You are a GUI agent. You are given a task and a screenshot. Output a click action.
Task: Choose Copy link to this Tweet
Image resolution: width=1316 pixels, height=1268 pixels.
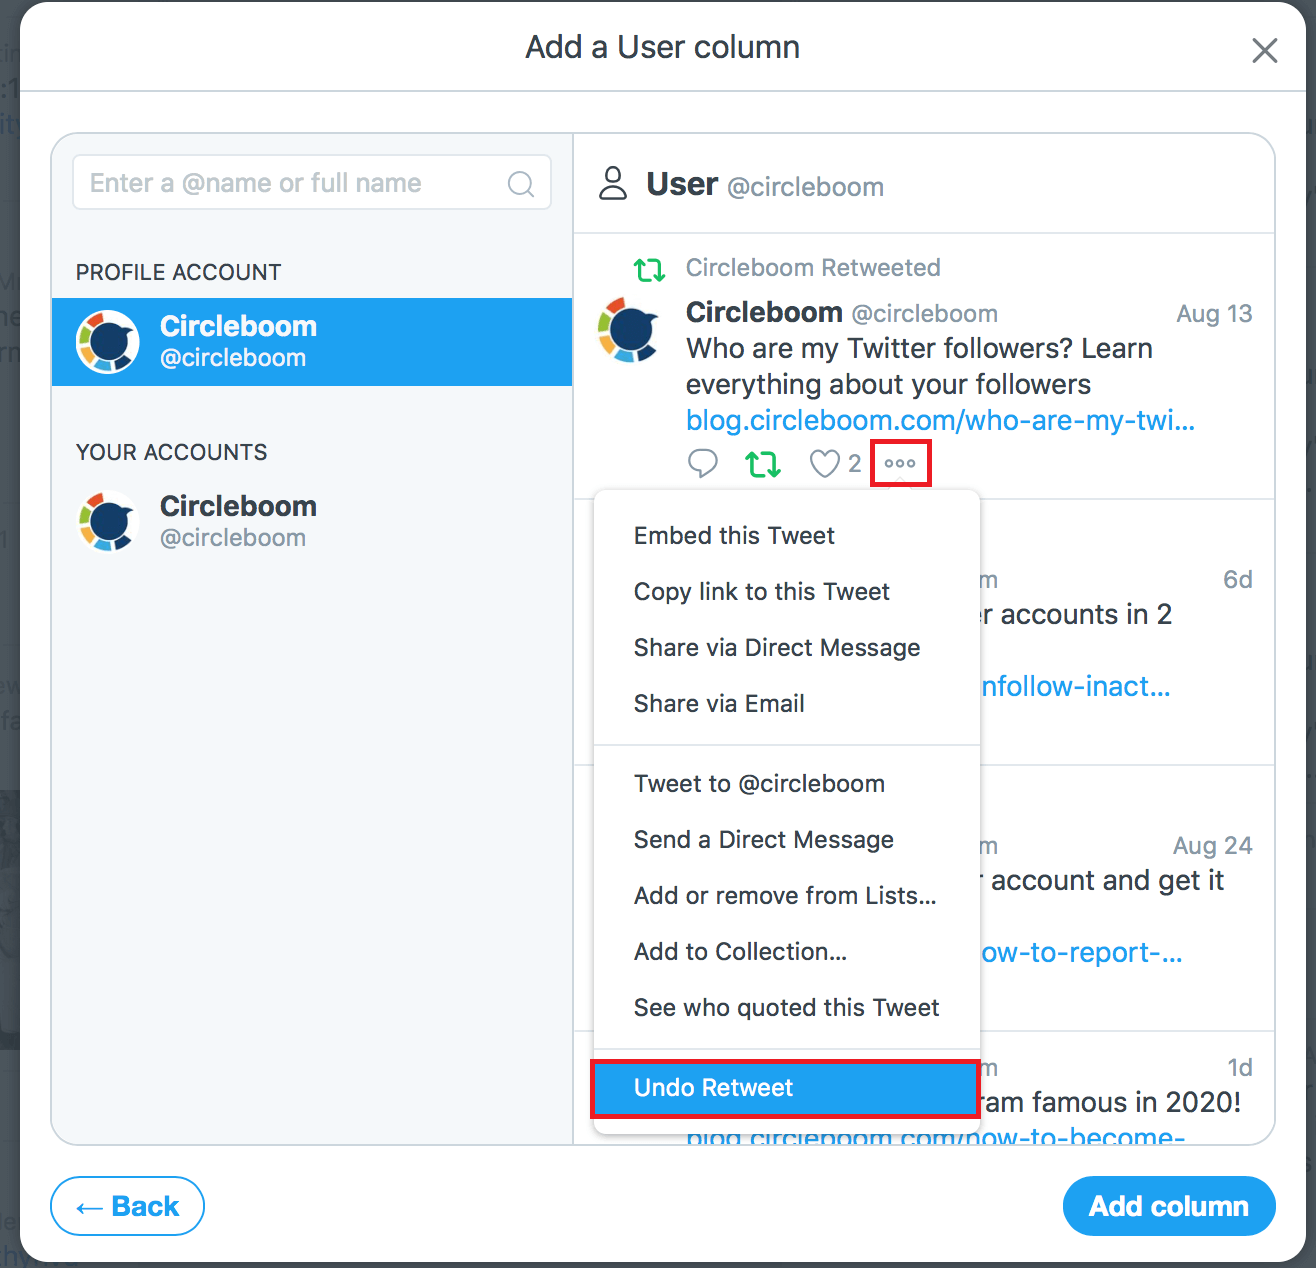click(x=761, y=591)
